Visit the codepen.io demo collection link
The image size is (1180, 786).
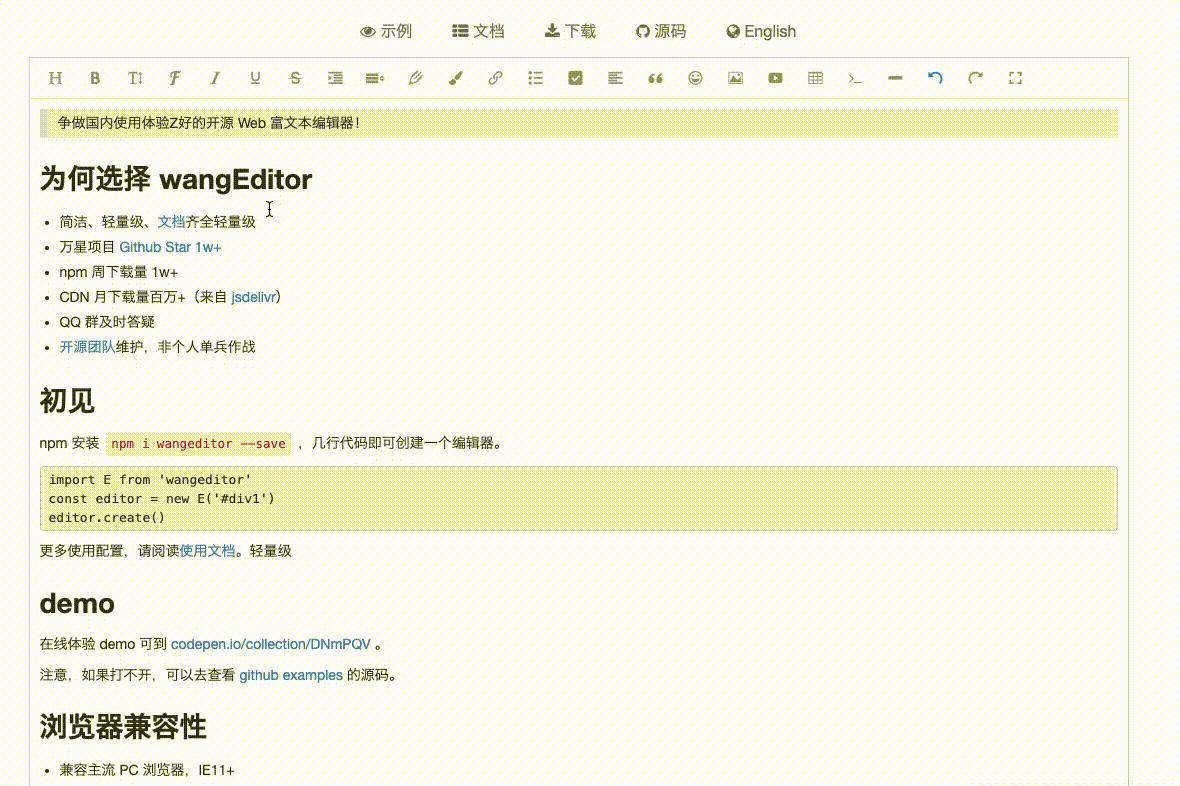coord(270,644)
